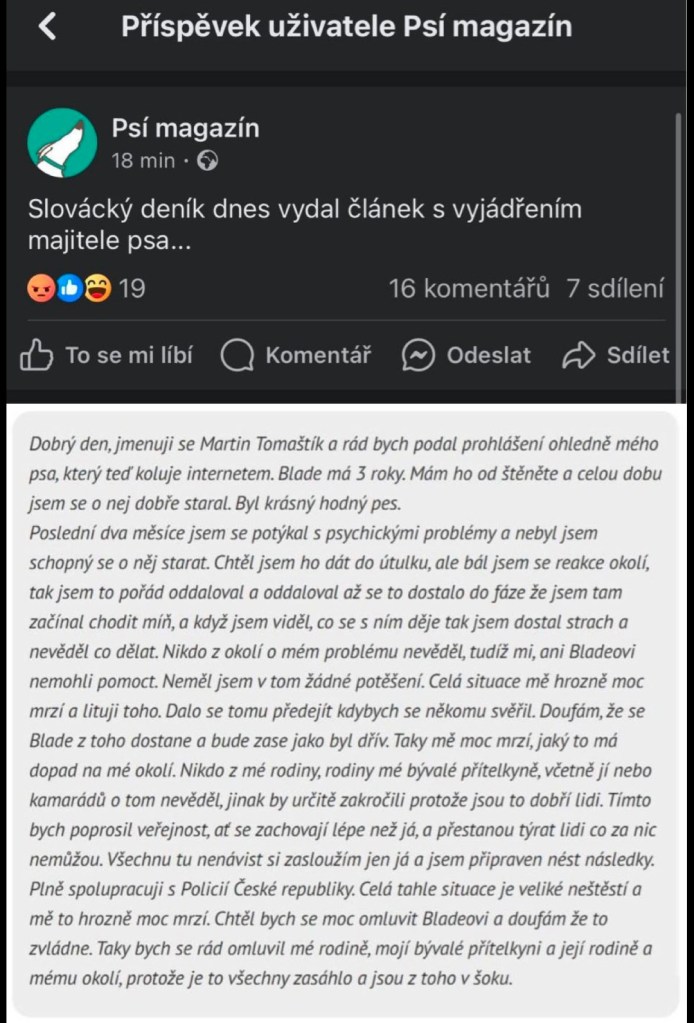Image resolution: width=694 pixels, height=1023 pixels.
Task: Show the 19 reactions count
Action: [x=132, y=290]
